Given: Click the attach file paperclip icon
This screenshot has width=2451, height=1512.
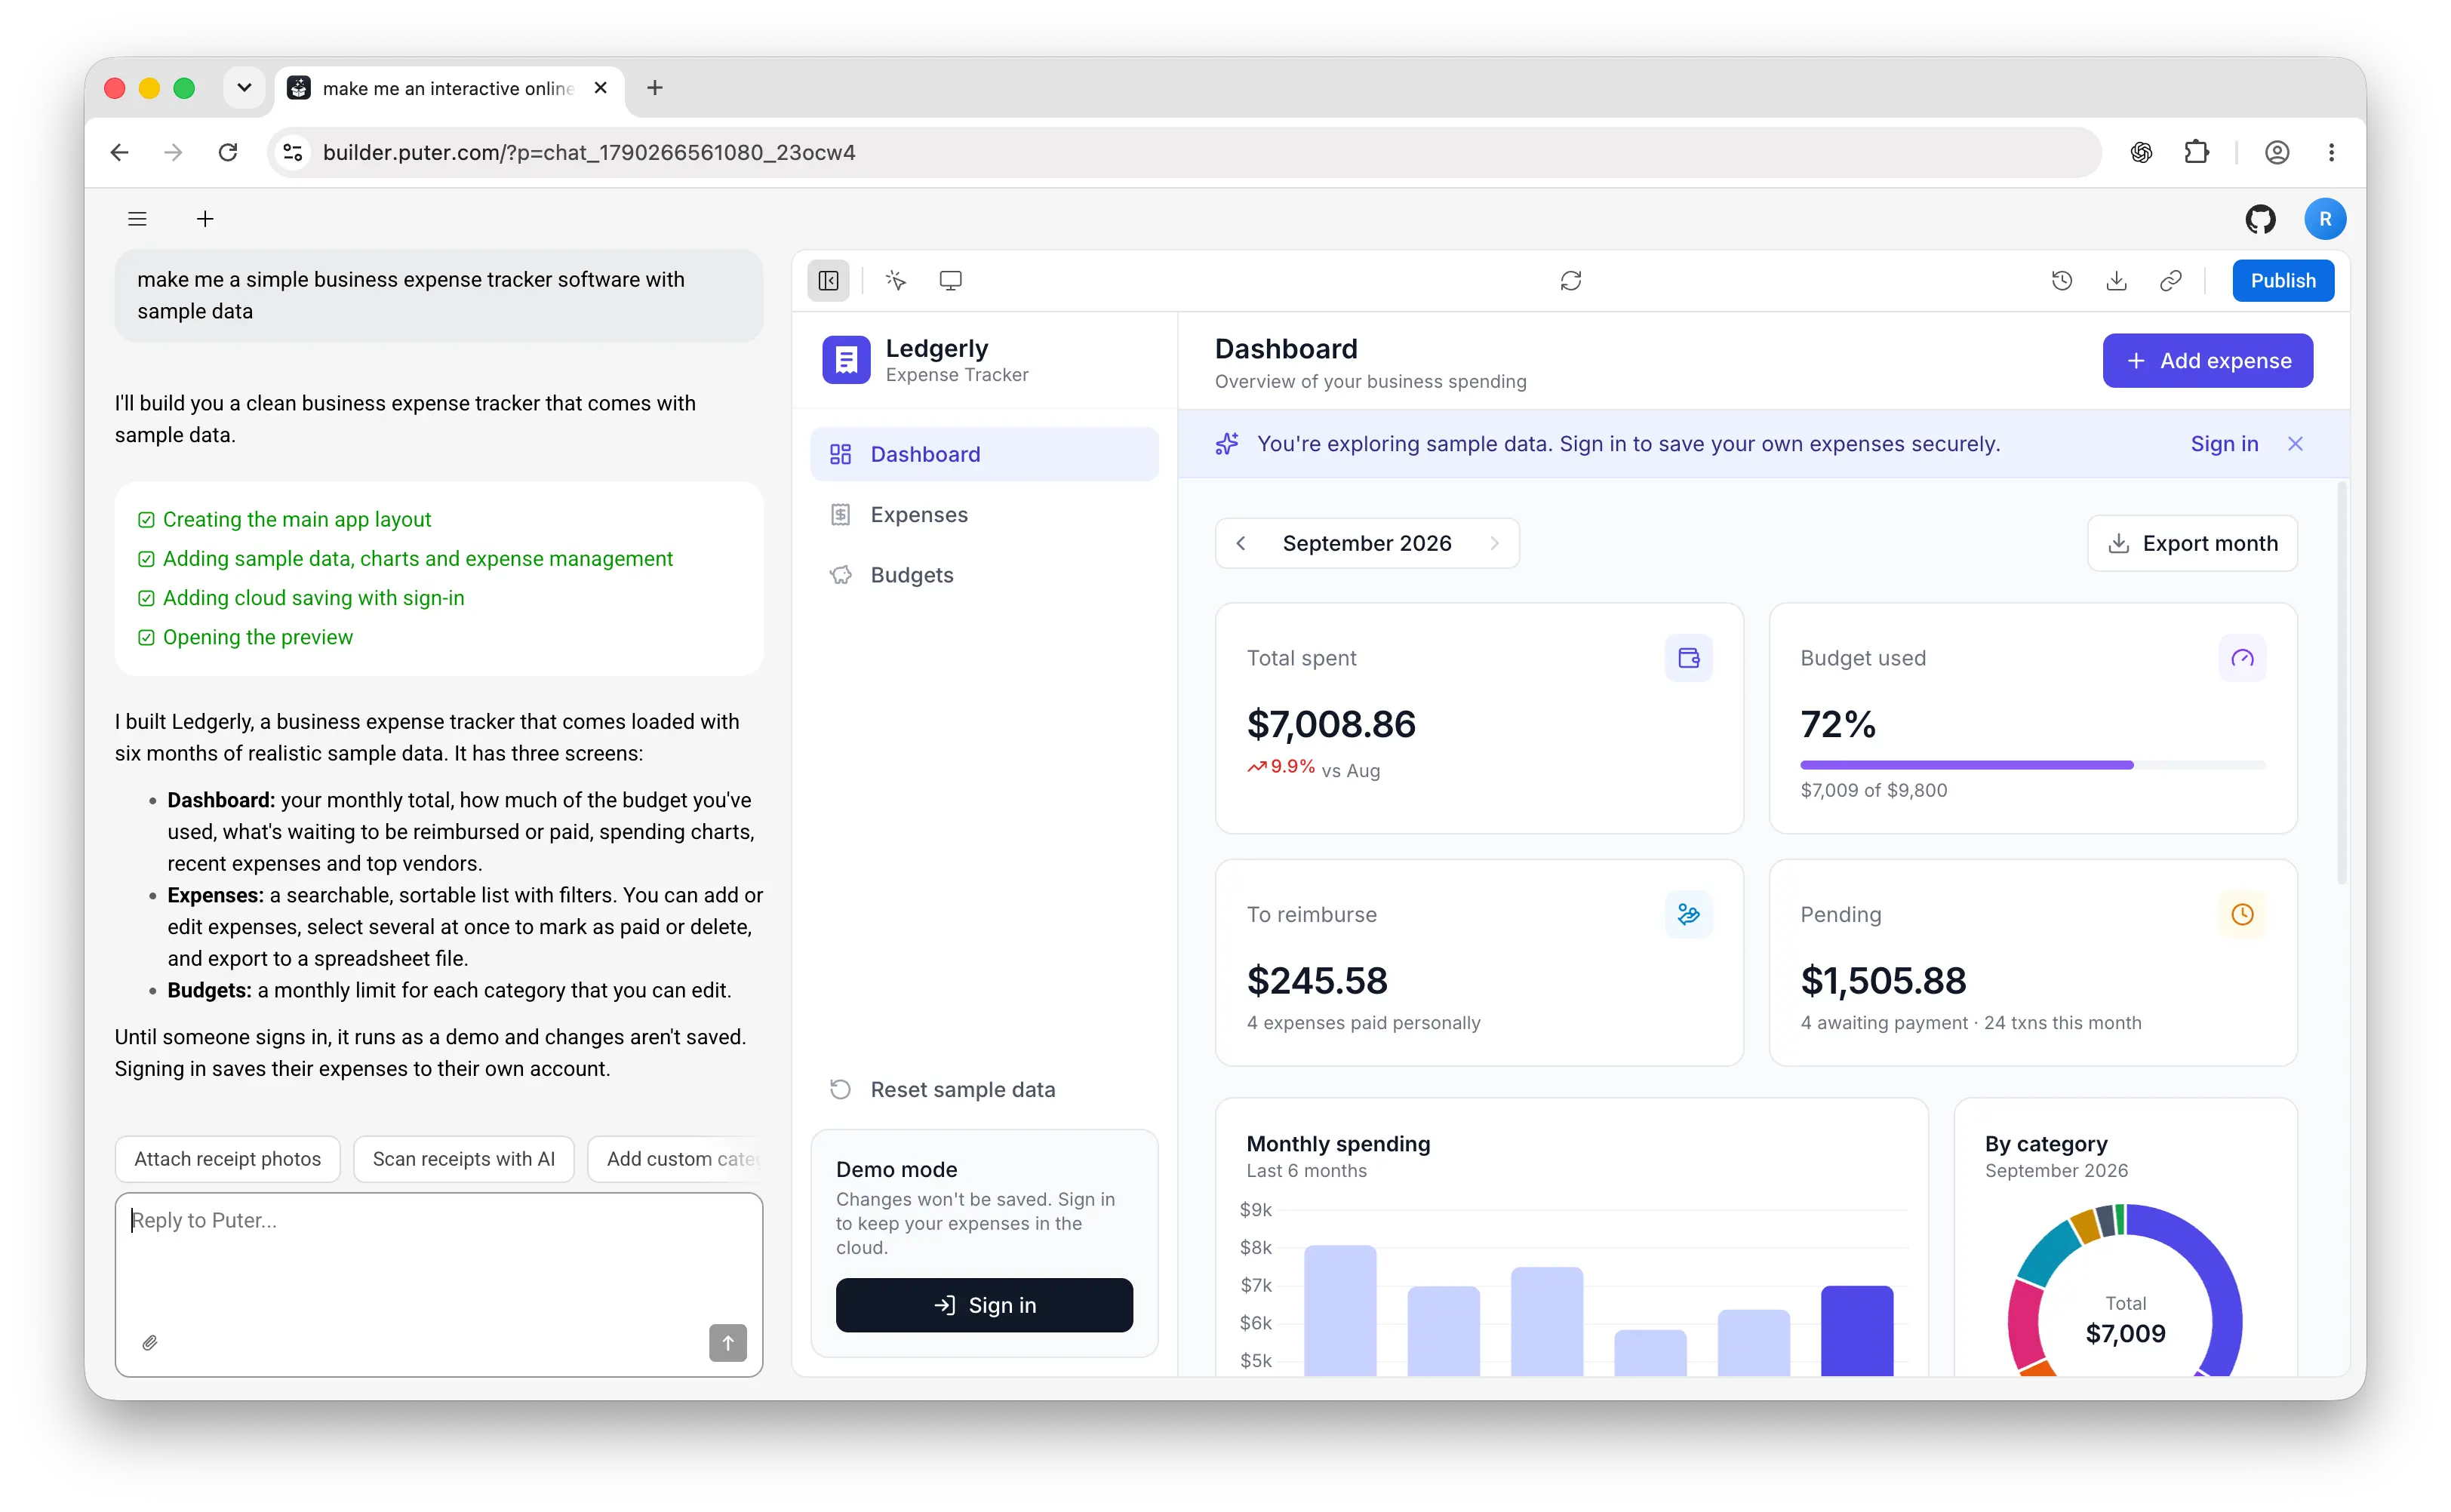Looking at the screenshot, I should 150,1343.
